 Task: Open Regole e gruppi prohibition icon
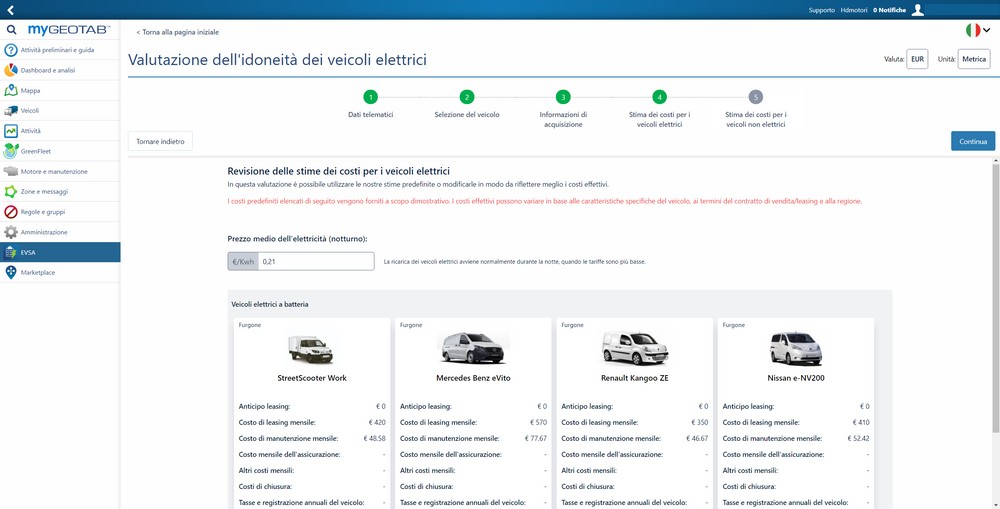(x=11, y=212)
